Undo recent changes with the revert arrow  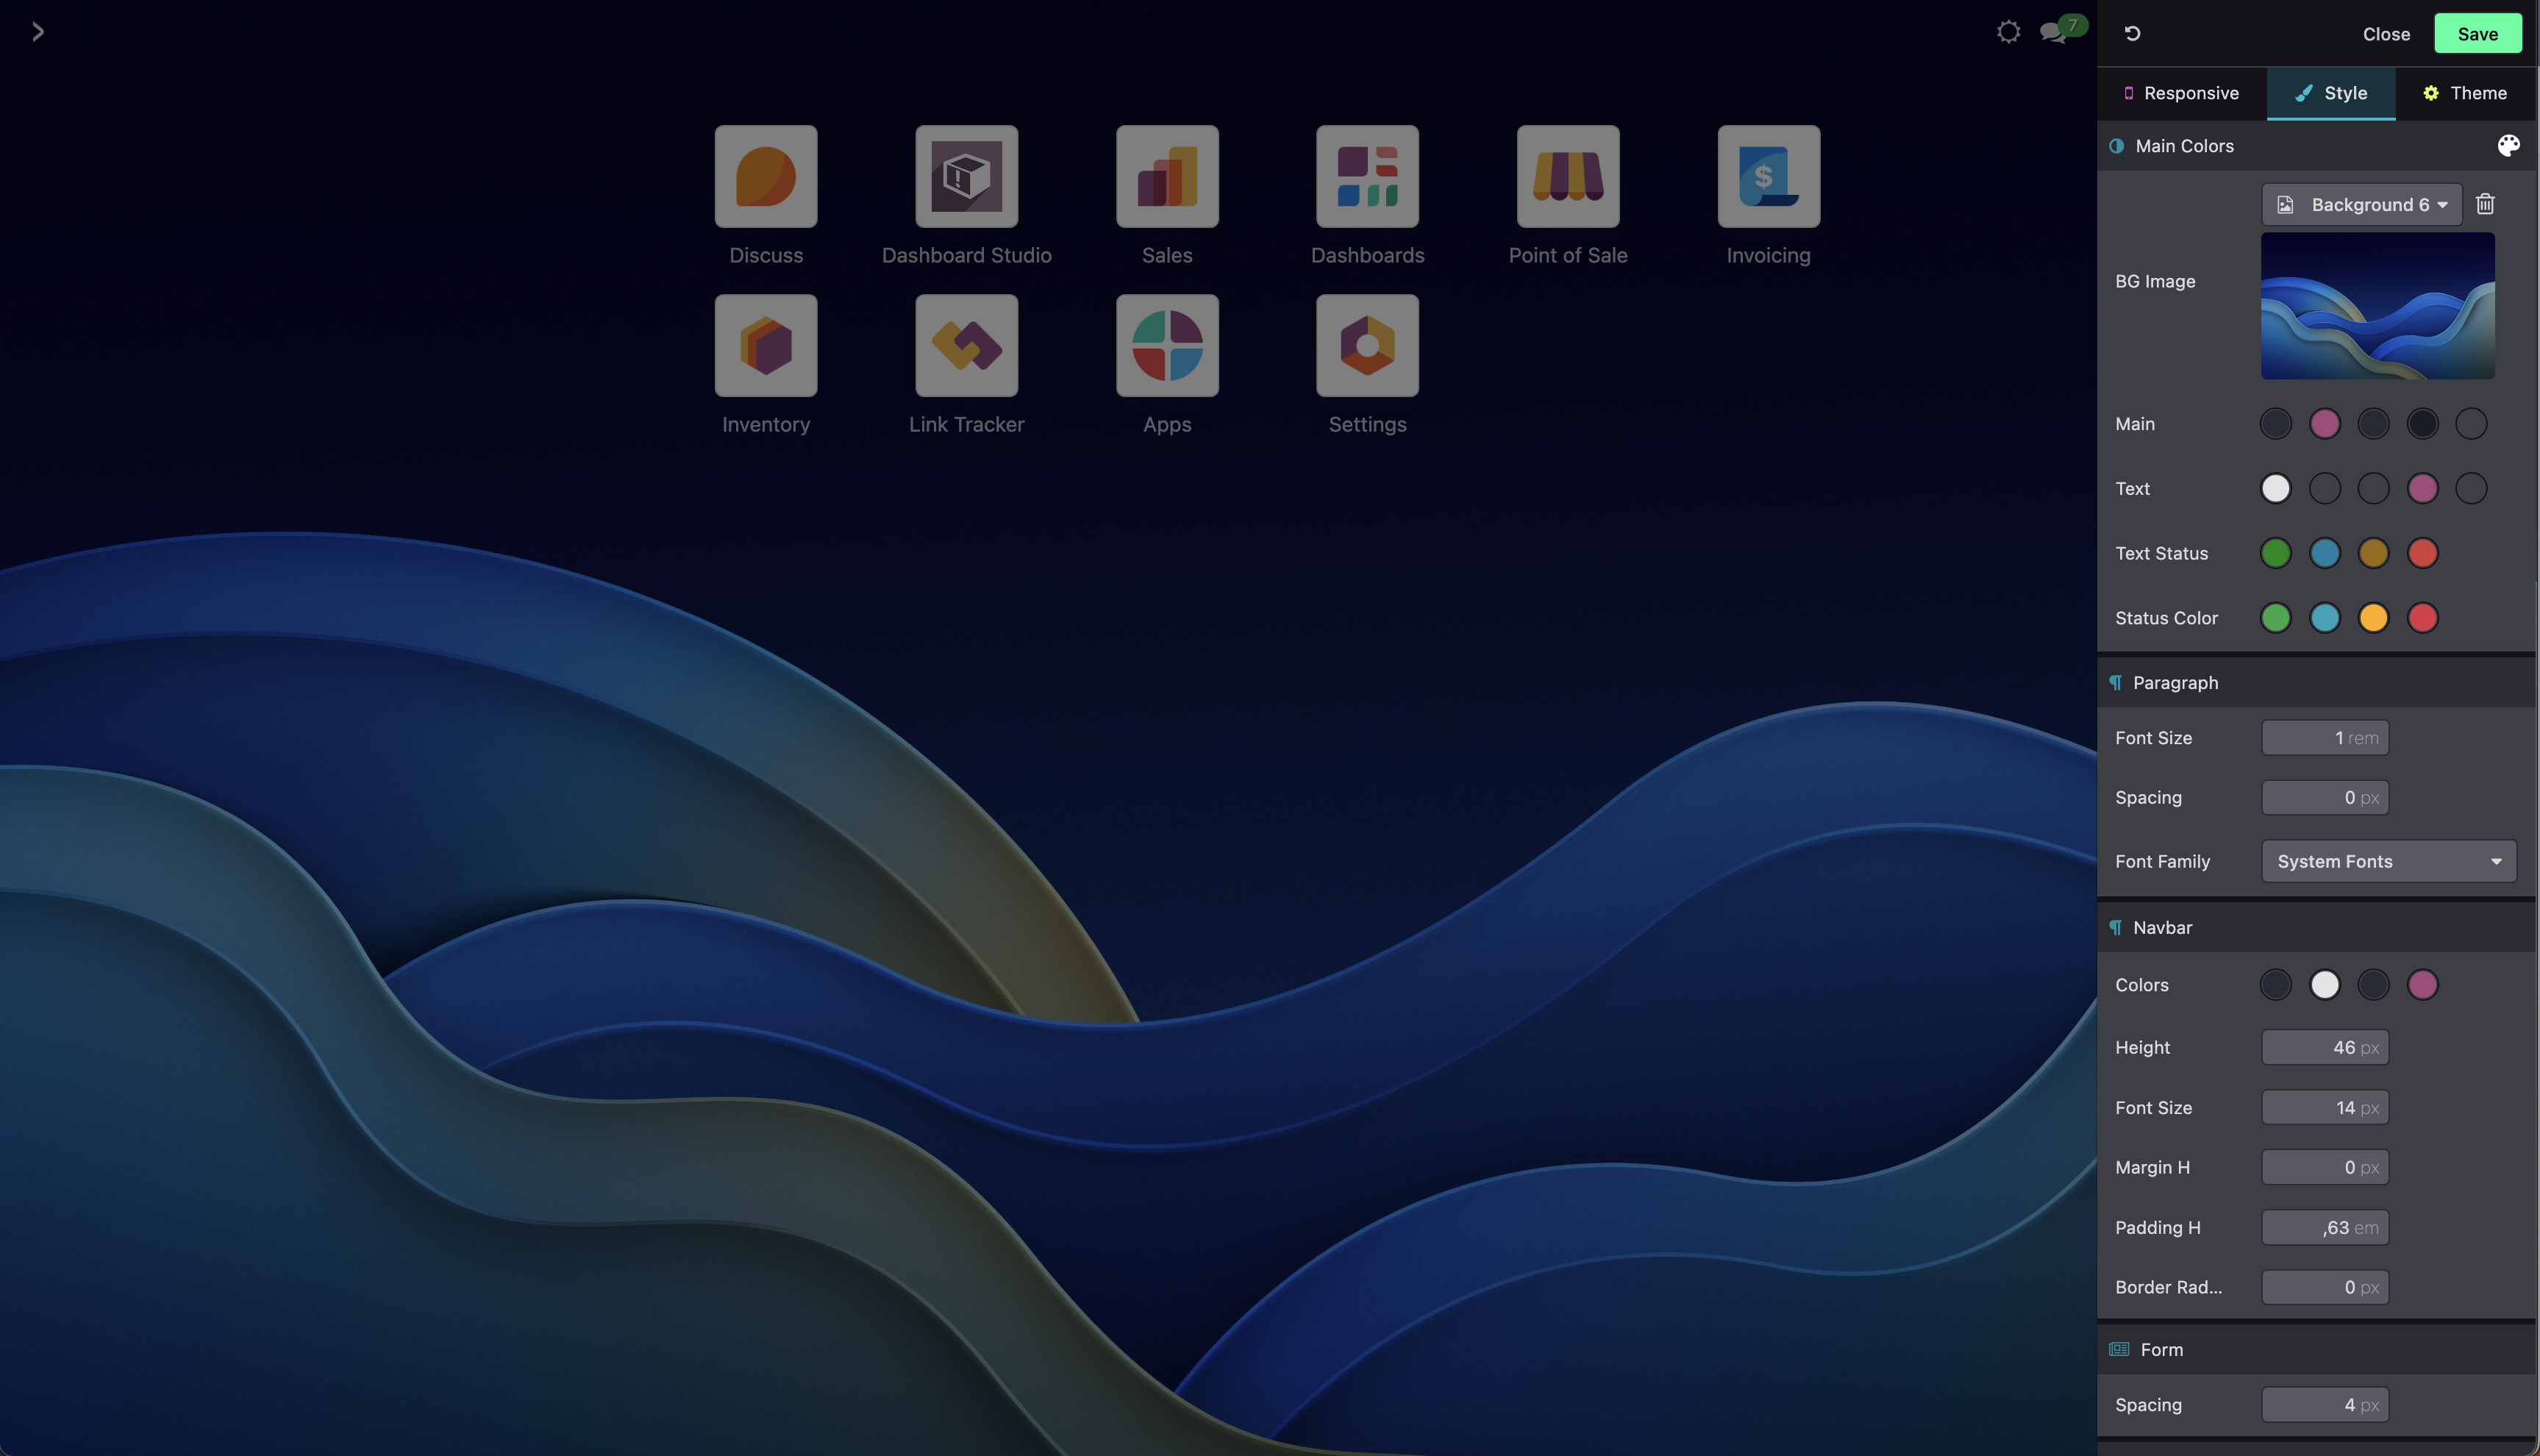click(x=2133, y=33)
